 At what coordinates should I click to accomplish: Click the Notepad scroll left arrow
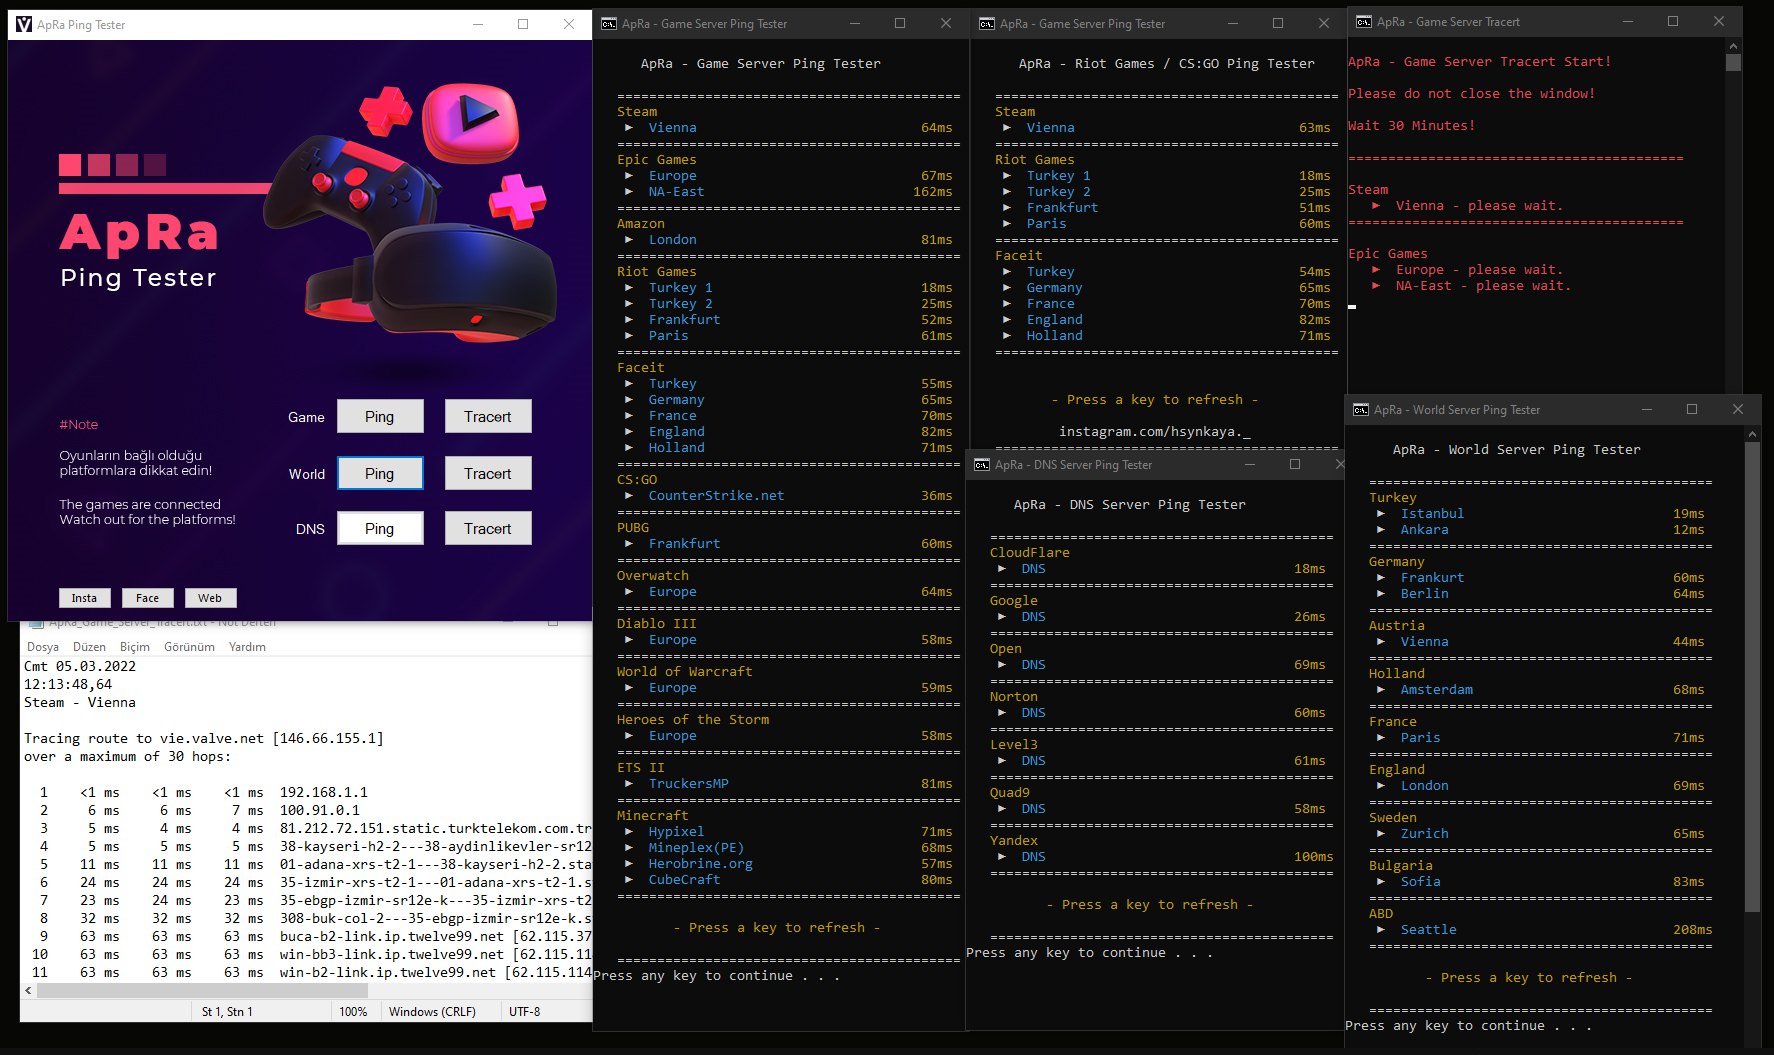click(28, 990)
